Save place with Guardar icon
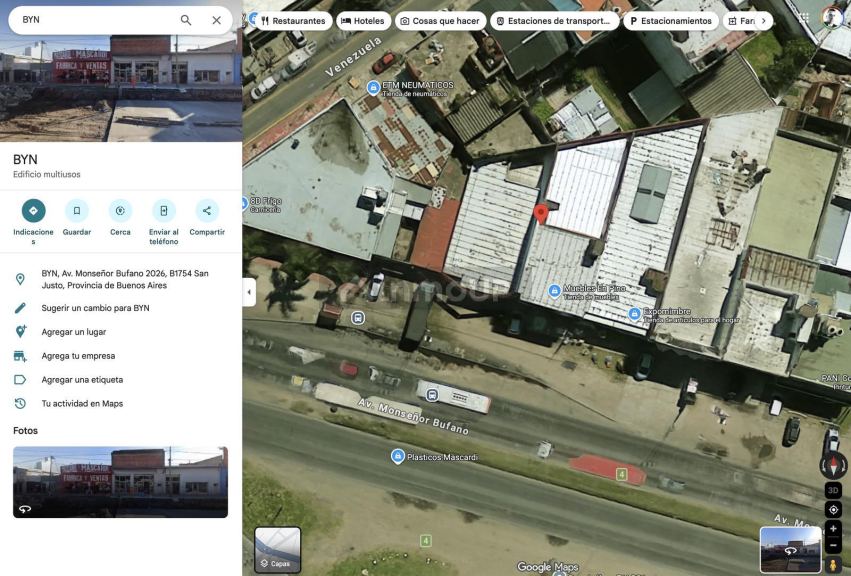This screenshot has height=576, width=851. (77, 211)
